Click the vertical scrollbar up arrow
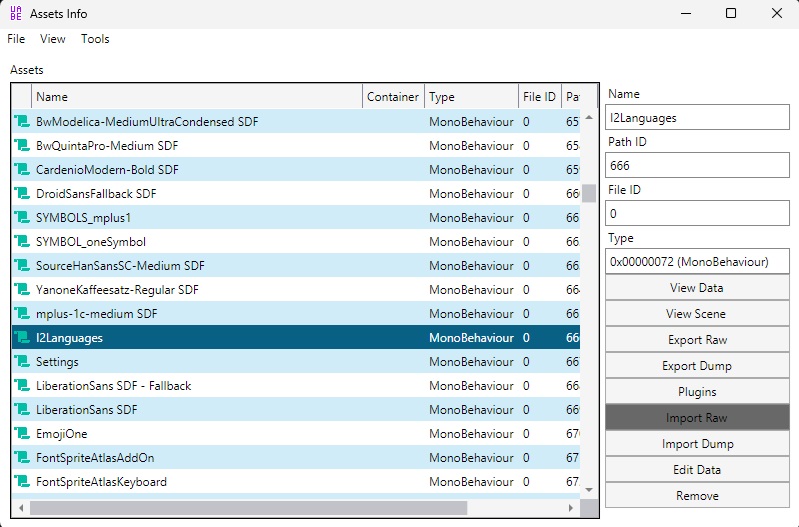This screenshot has width=799, height=527. point(589,117)
